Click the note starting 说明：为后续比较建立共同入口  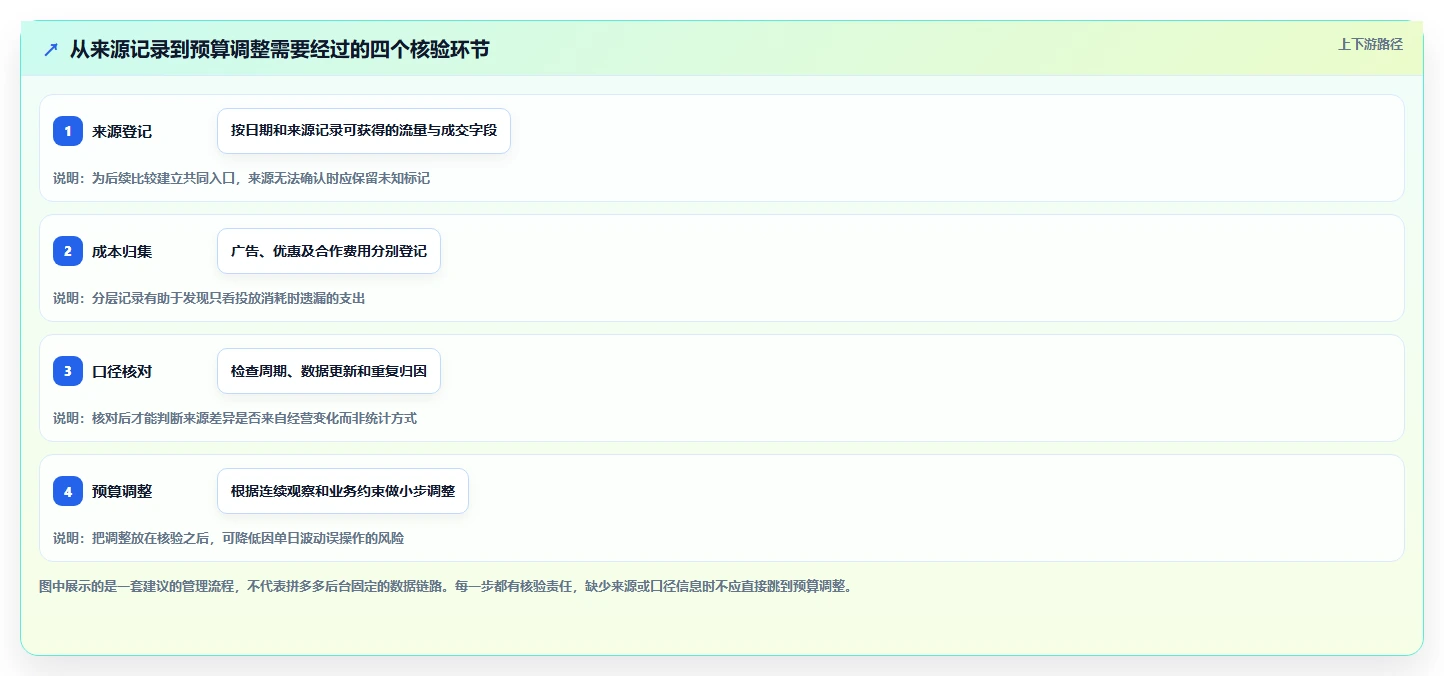tap(241, 178)
